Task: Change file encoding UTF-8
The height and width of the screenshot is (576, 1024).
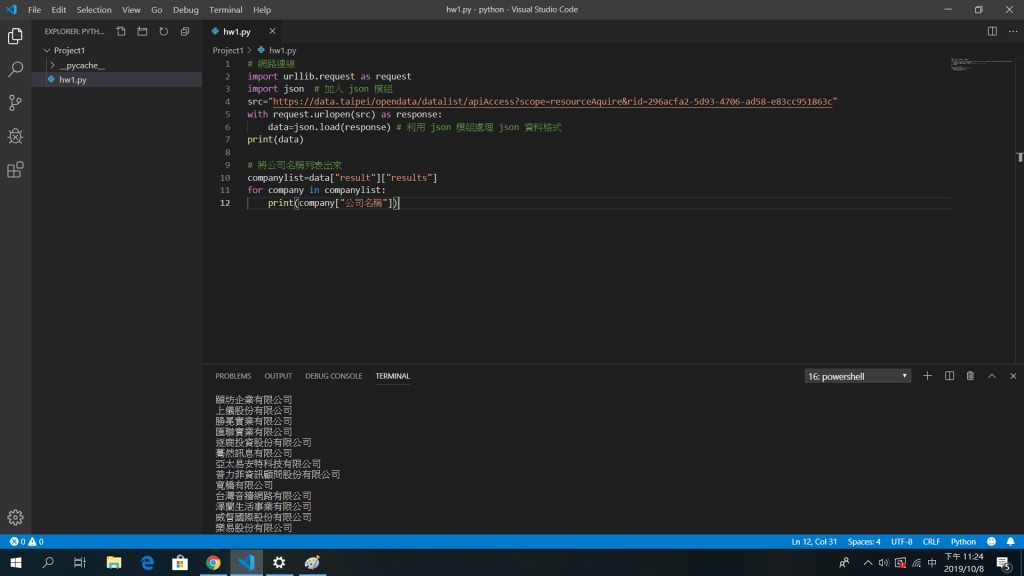Action: coord(902,541)
